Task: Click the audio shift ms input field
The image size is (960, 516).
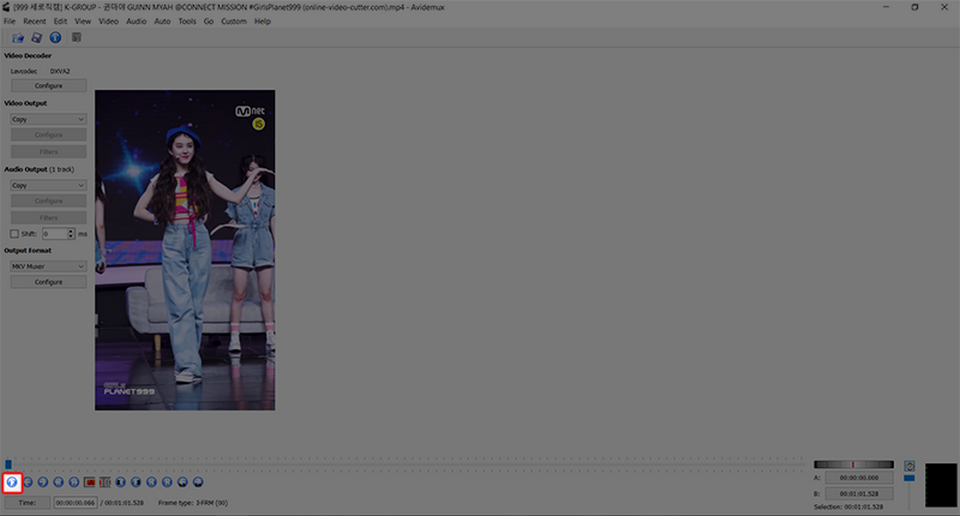Action: coord(55,234)
